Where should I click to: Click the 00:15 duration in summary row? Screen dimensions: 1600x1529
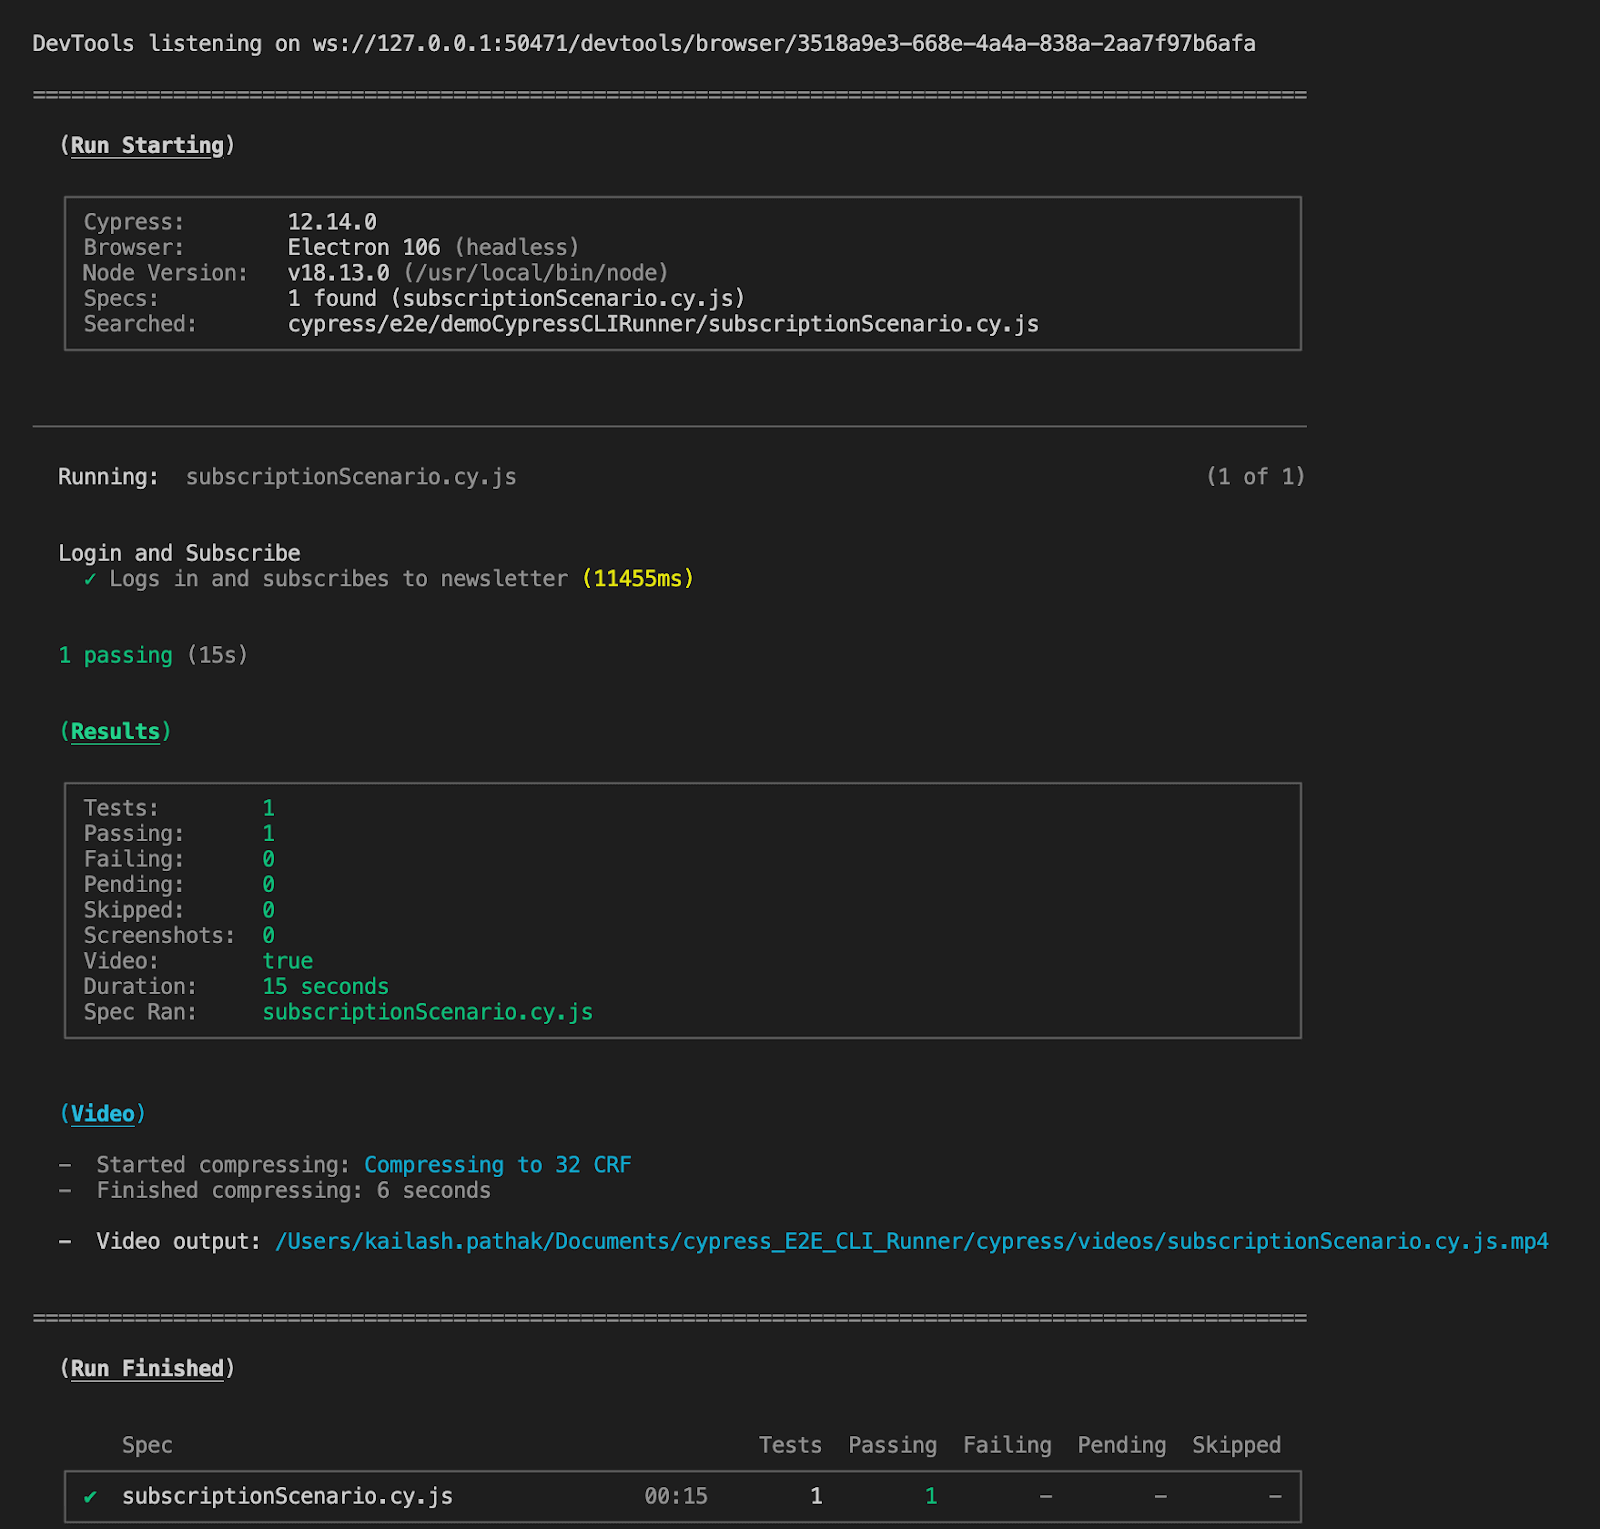(x=675, y=1496)
